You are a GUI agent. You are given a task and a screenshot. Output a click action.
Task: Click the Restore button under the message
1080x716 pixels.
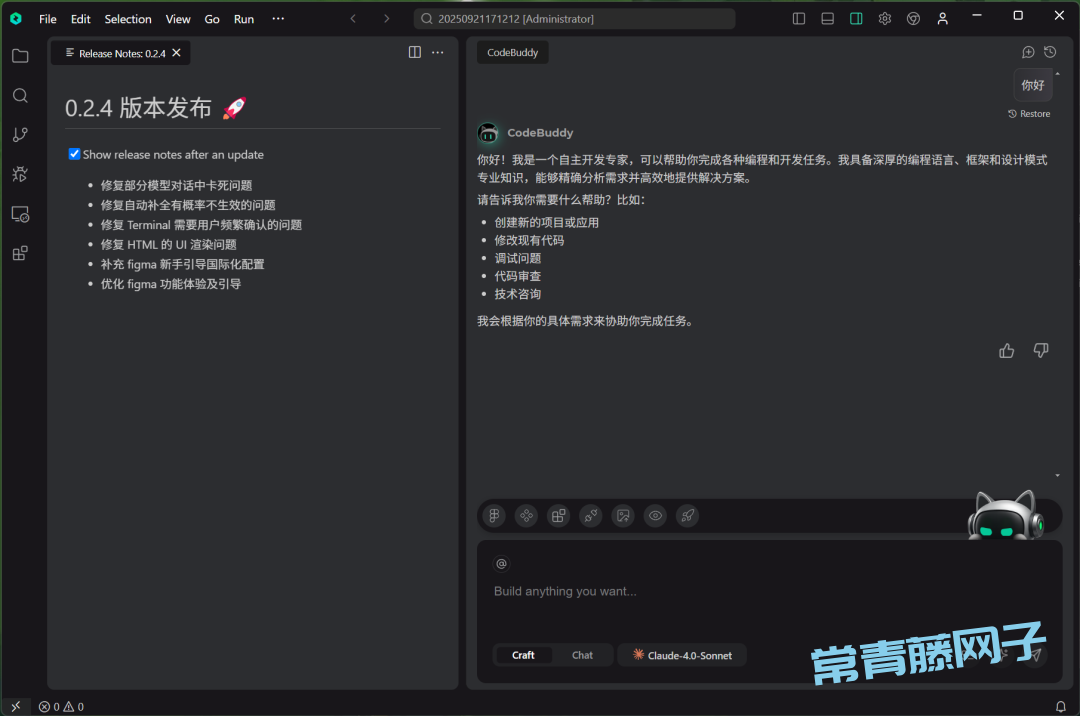[x=1029, y=114]
